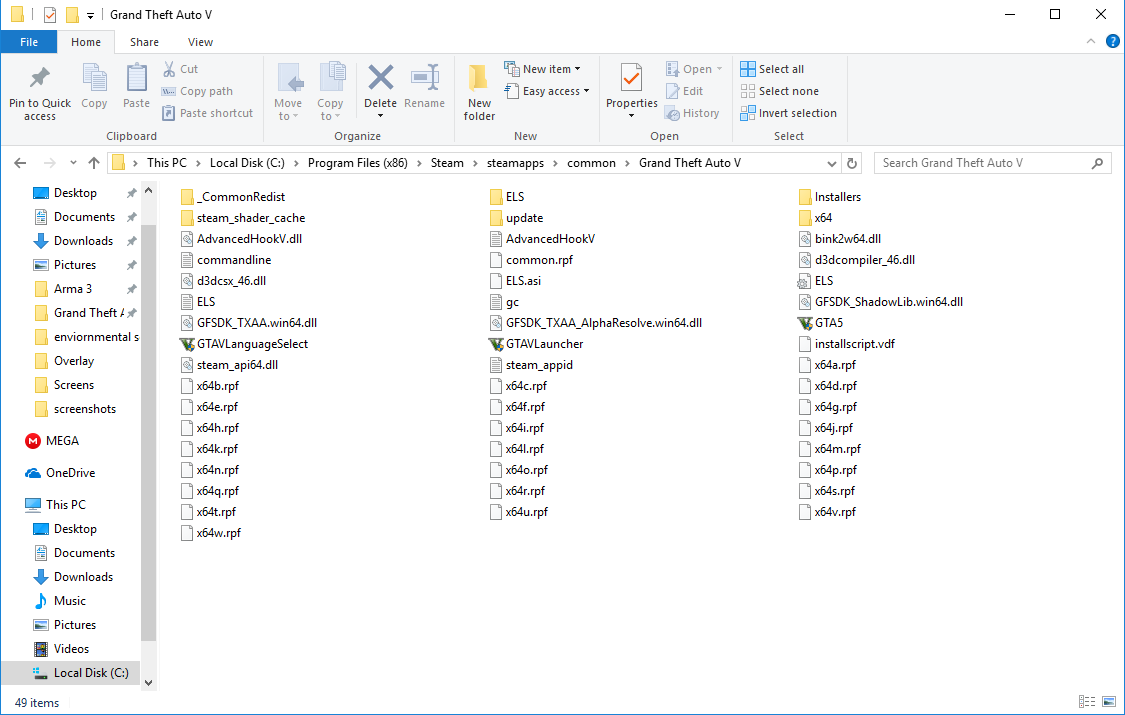Image resolution: width=1125 pixels, height=715 pixels.
Task: Open OneDrive in navigation pane
Action: 60,473
